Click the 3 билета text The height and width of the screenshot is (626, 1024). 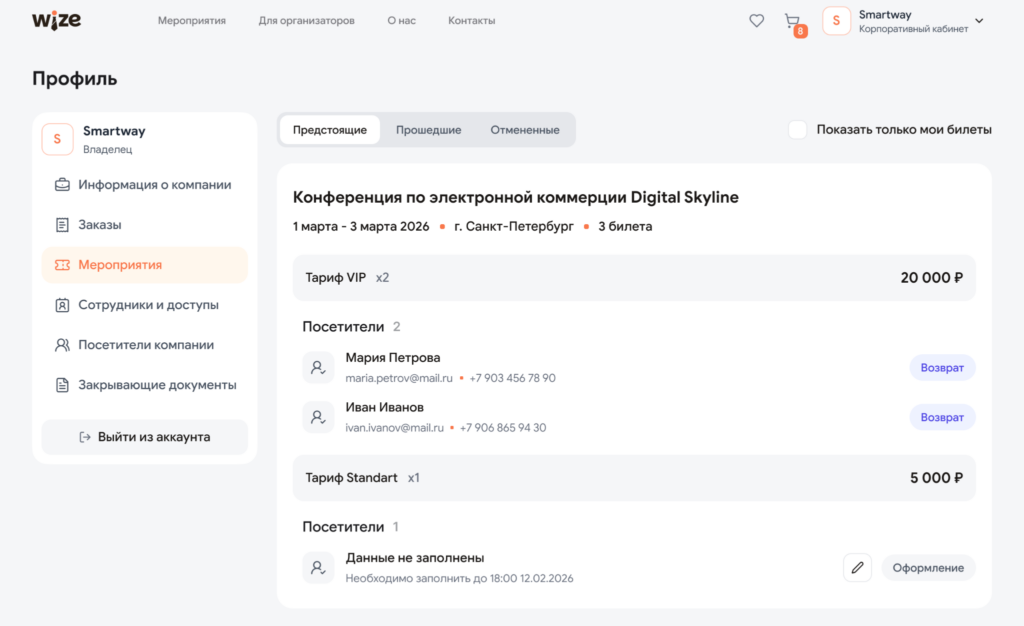coord(625,227)
